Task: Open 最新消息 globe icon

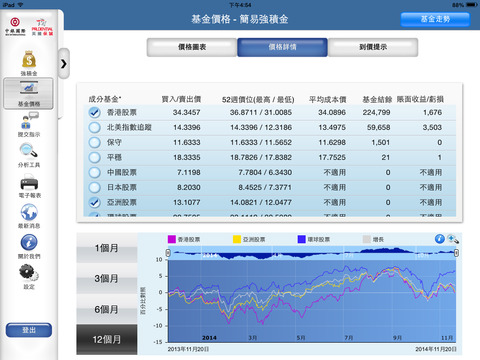Action: coord(29,212)
